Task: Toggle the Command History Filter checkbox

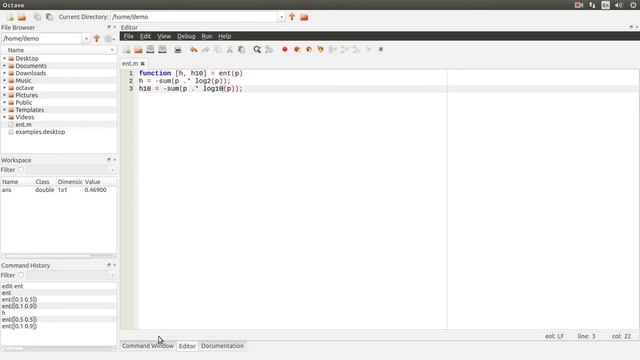Action: 21,275
